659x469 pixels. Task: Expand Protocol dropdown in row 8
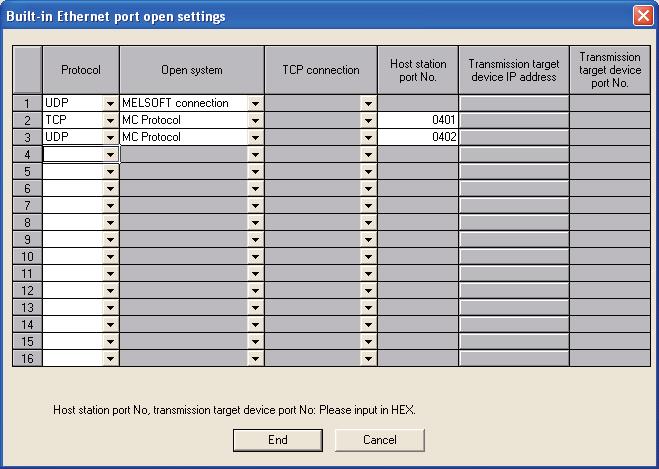pos(110,222)
